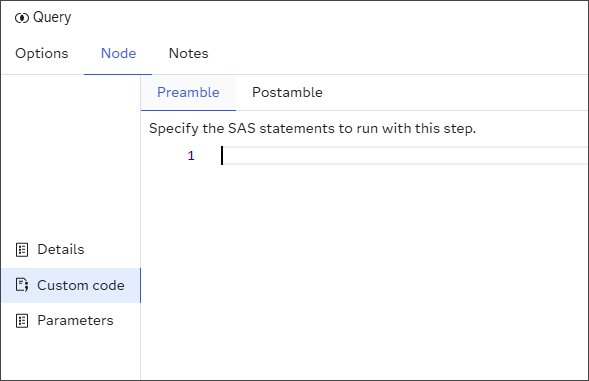Click into the code editor's first line
Viewport: 589px width, 381px height.
click(x=404, y=156)
